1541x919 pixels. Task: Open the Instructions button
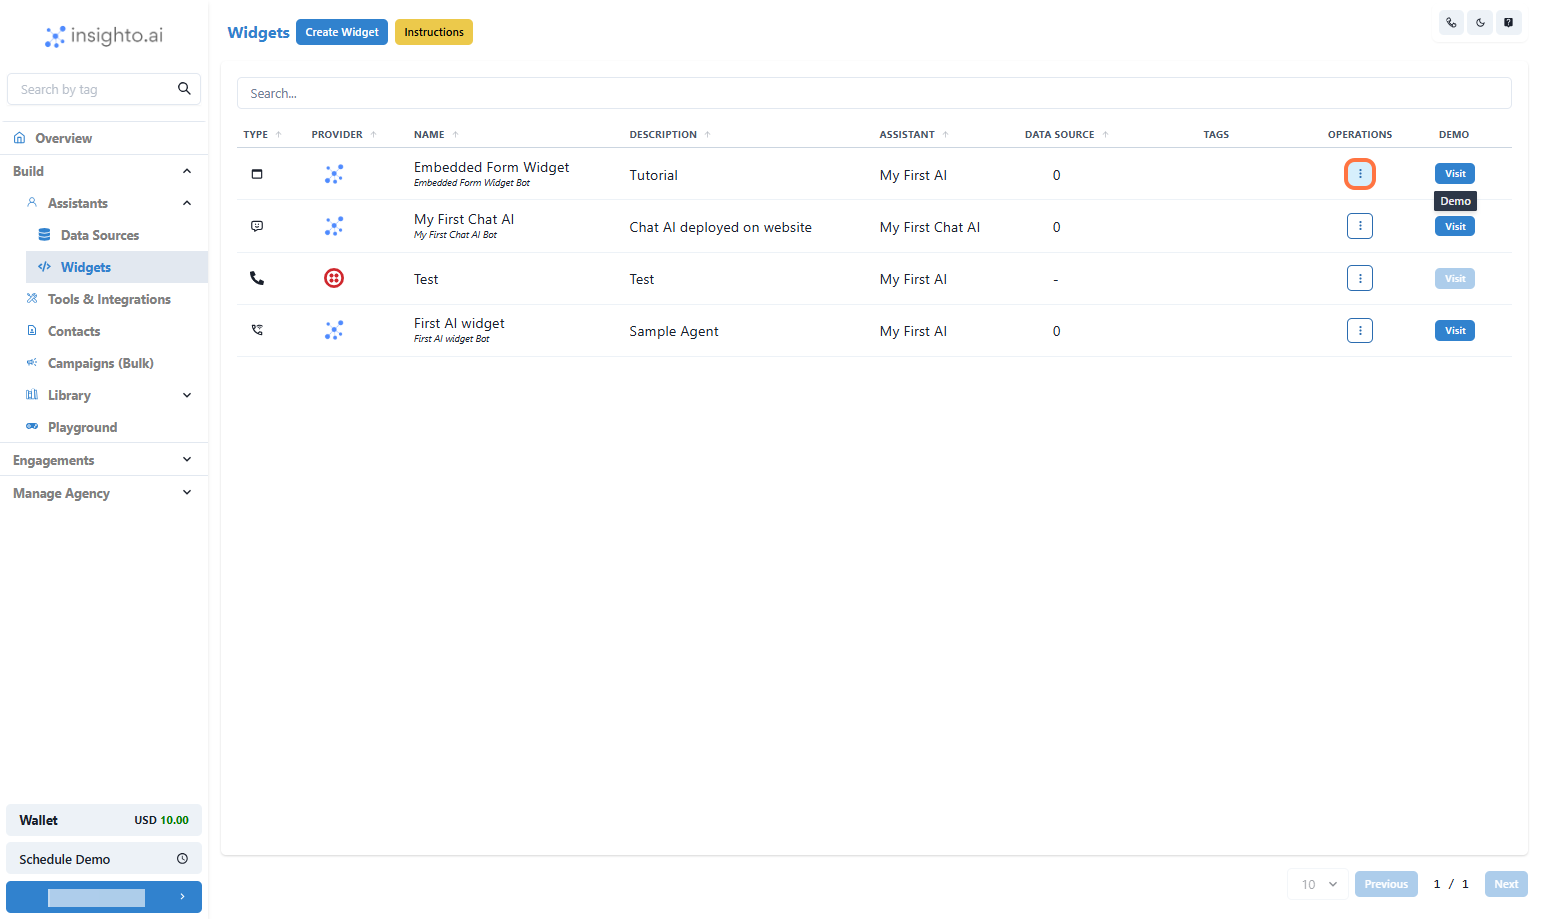pos(434,32)
